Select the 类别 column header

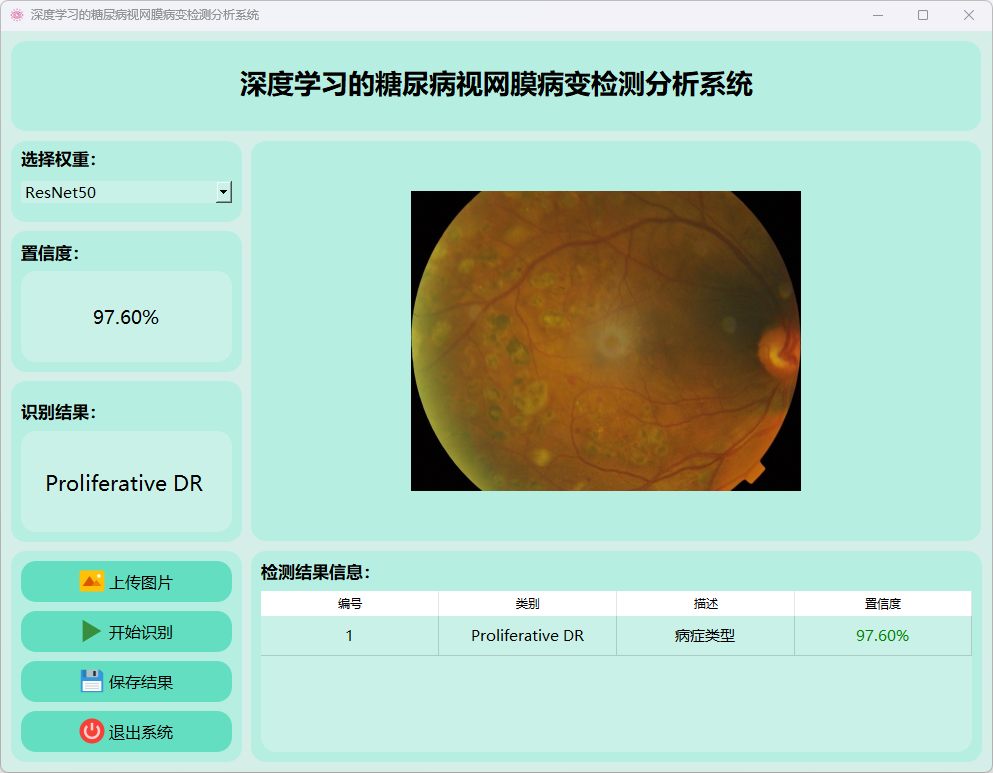[527, 603]
